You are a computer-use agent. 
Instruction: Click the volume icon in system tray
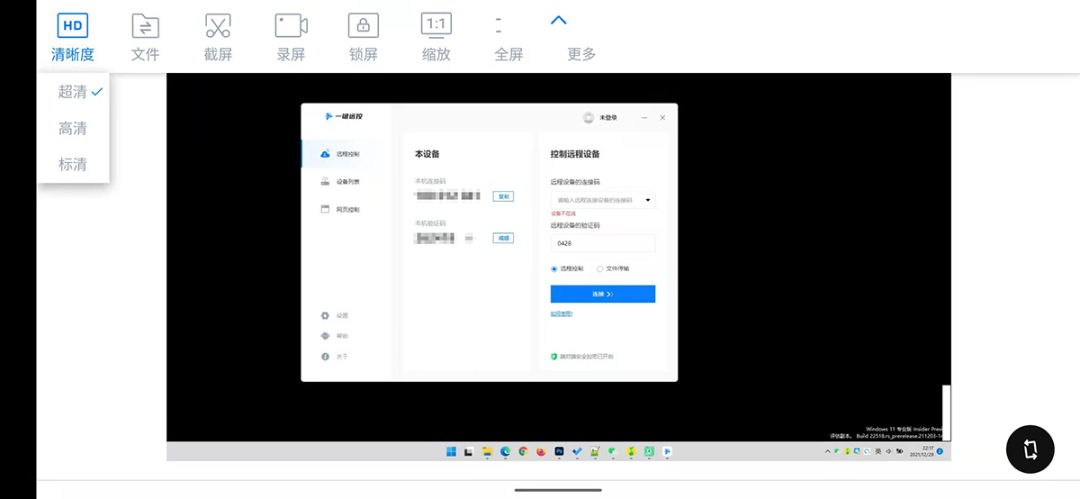(889, 451)
